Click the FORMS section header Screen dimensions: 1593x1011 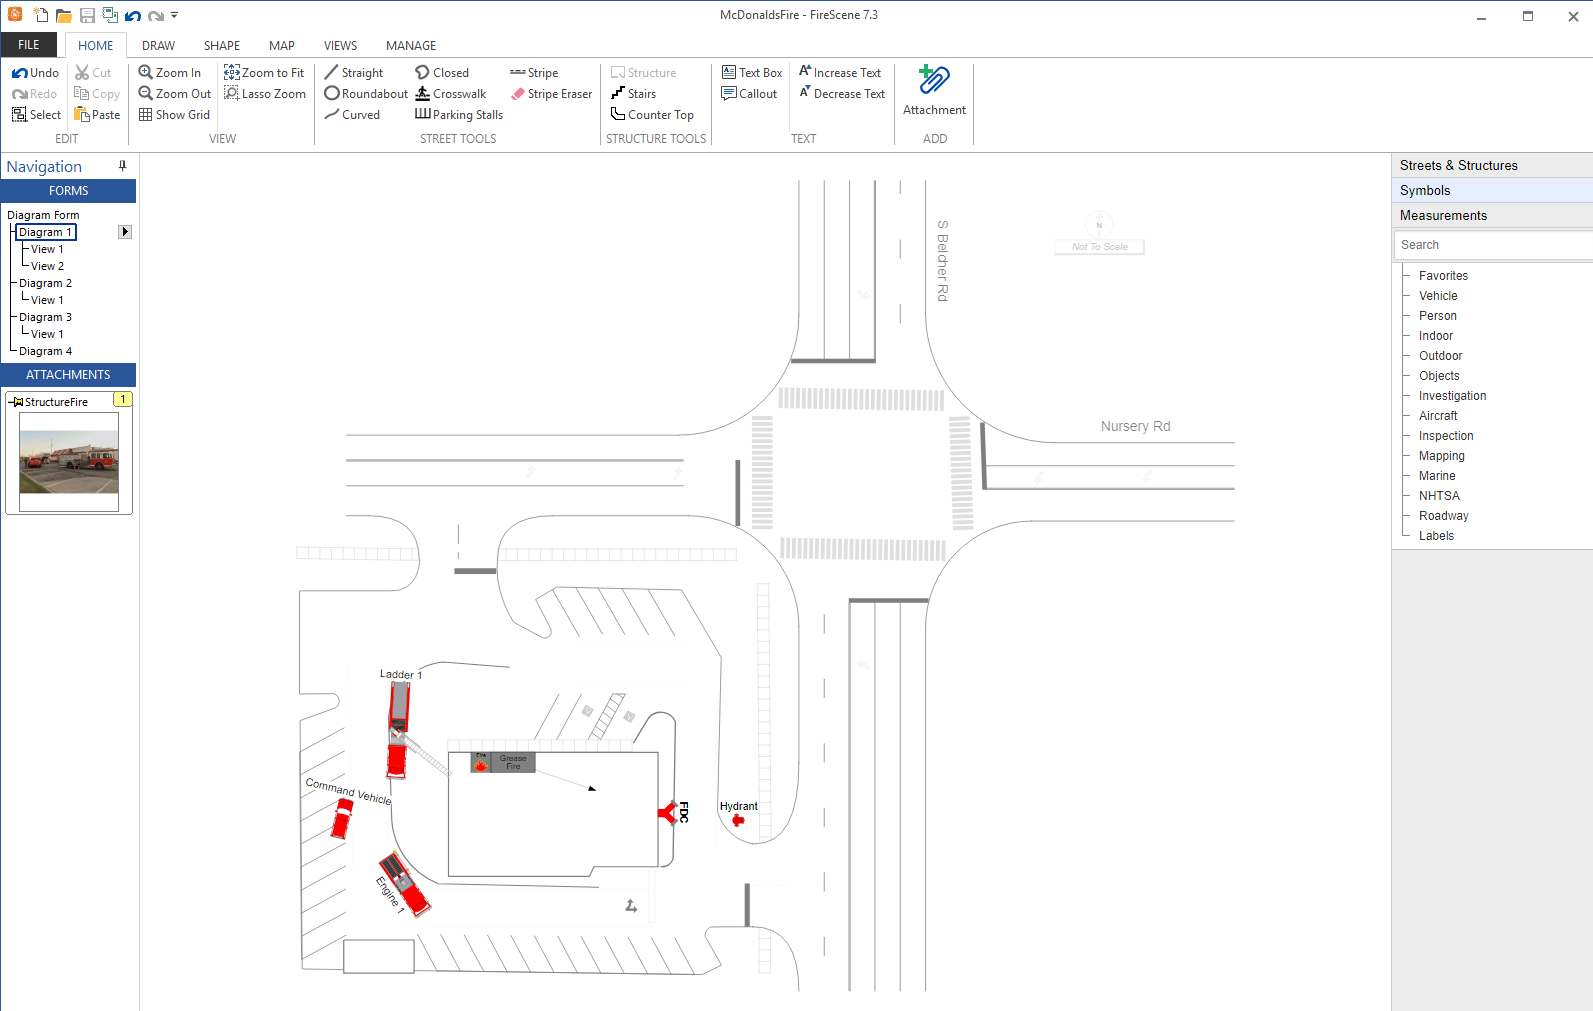coord(68,191)
